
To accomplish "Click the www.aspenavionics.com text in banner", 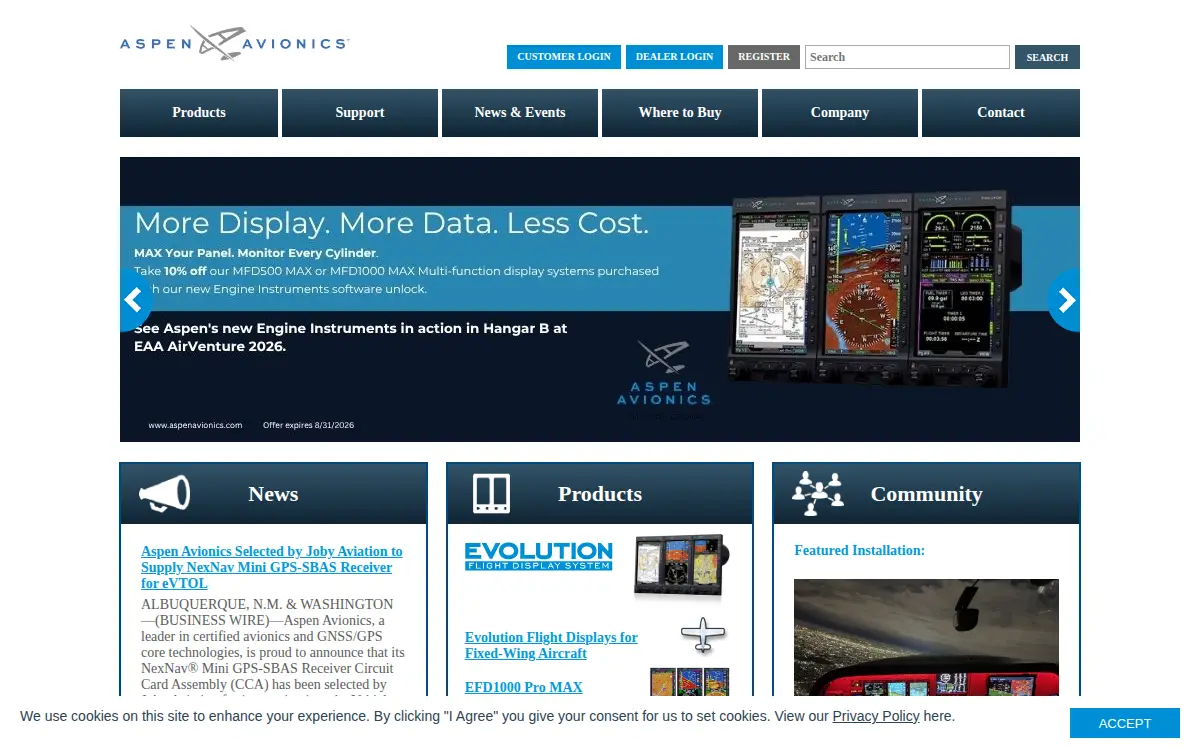I will coord(196,425).
